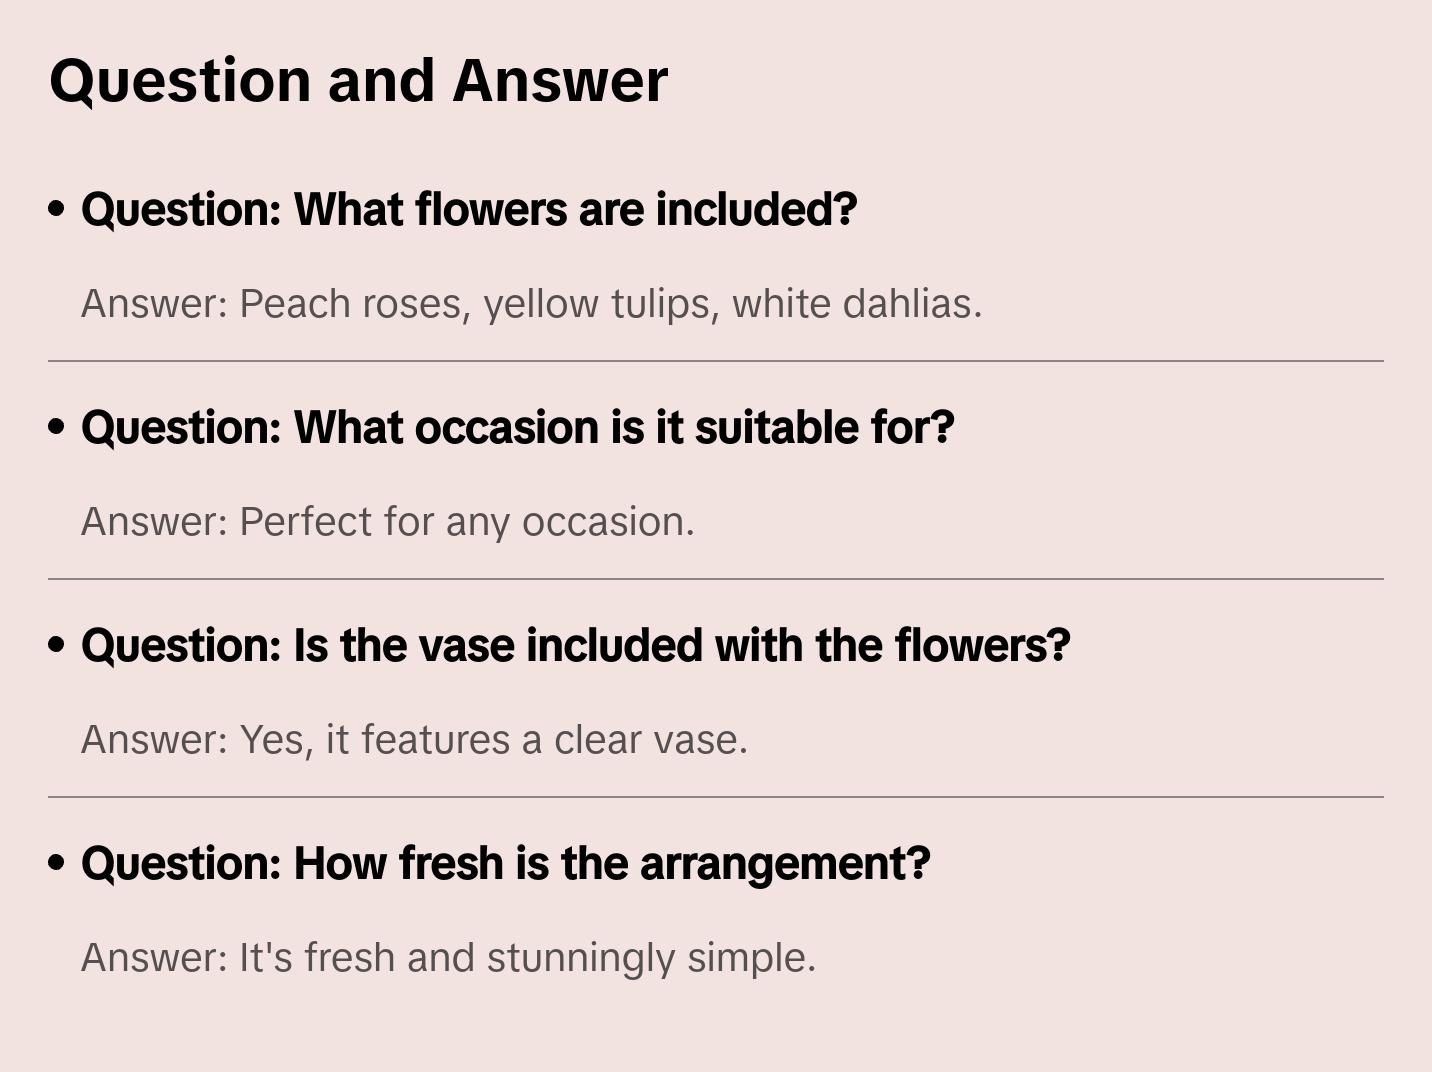Click the bullet beside the flowers question
This screenshot has width=1432, height=1072.
click(x=57, y=209)
